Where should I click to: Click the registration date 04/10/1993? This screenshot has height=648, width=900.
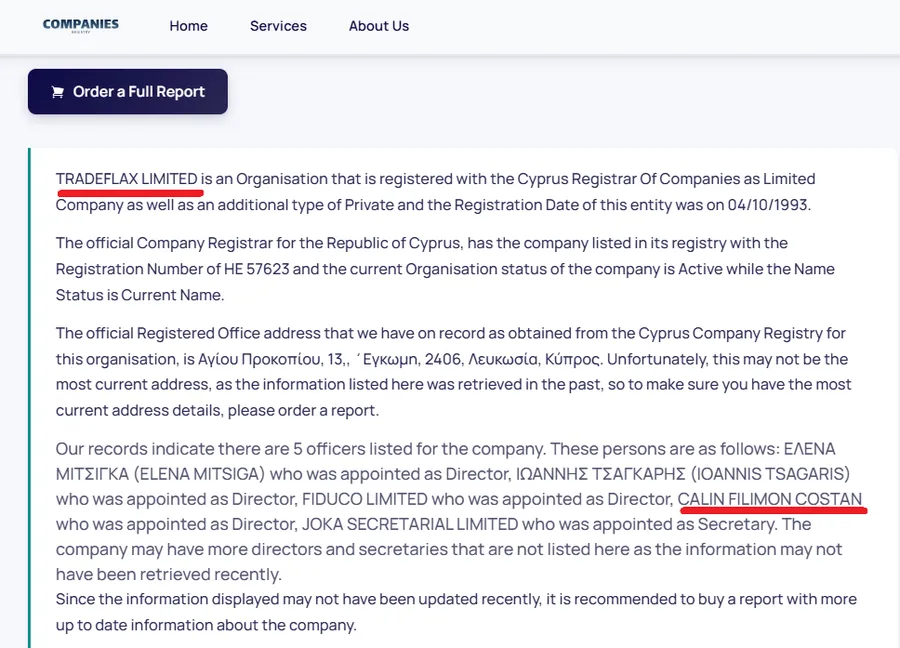(x=767, y=205)
